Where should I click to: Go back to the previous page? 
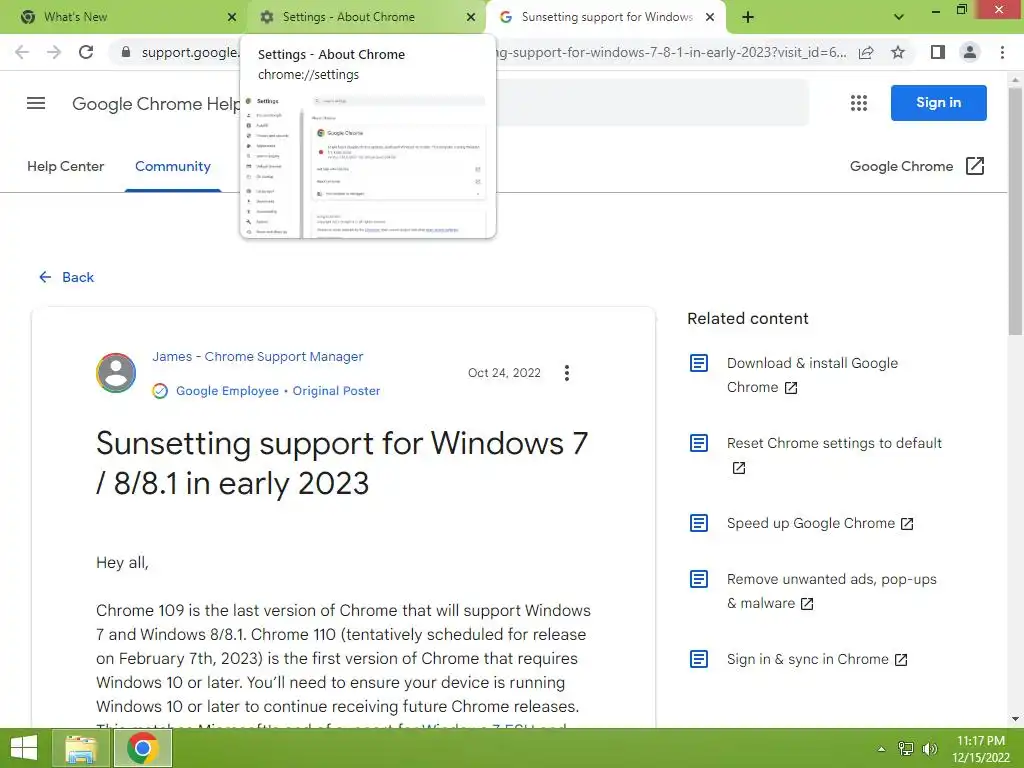(x=22, y=52)
